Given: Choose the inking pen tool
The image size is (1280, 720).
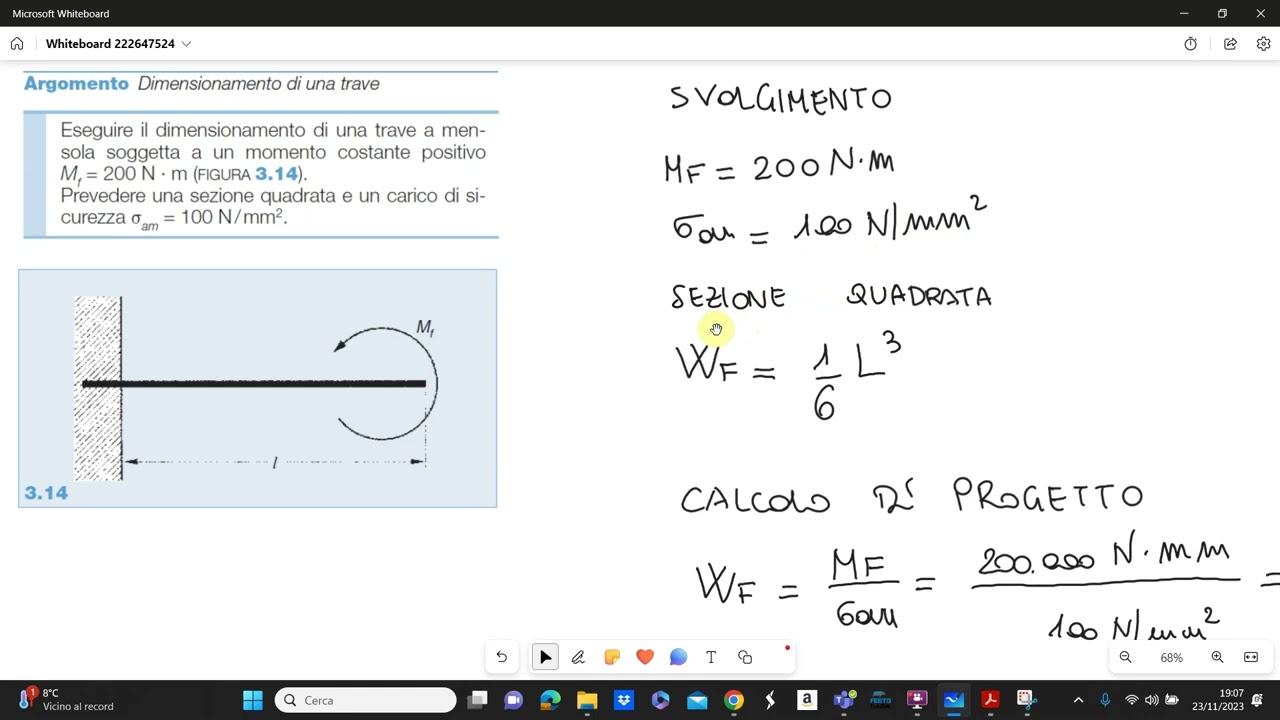Looking at the screenshot, I should [578, 657].
